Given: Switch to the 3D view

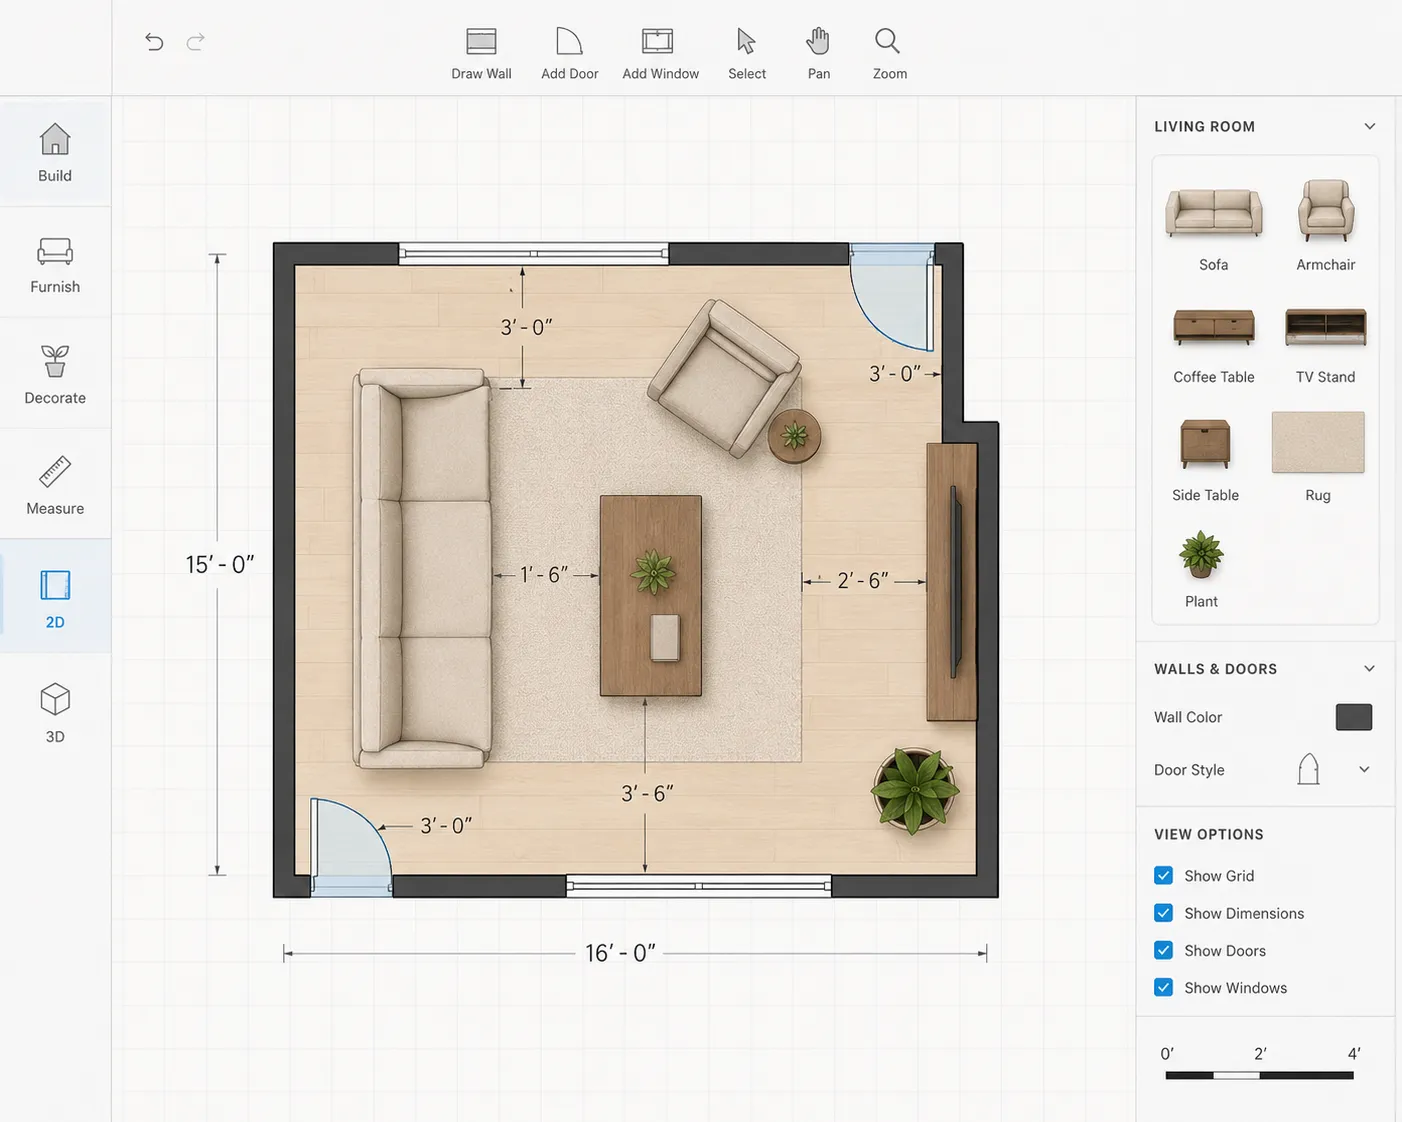Looking at the screenshot, I should 55,712.
